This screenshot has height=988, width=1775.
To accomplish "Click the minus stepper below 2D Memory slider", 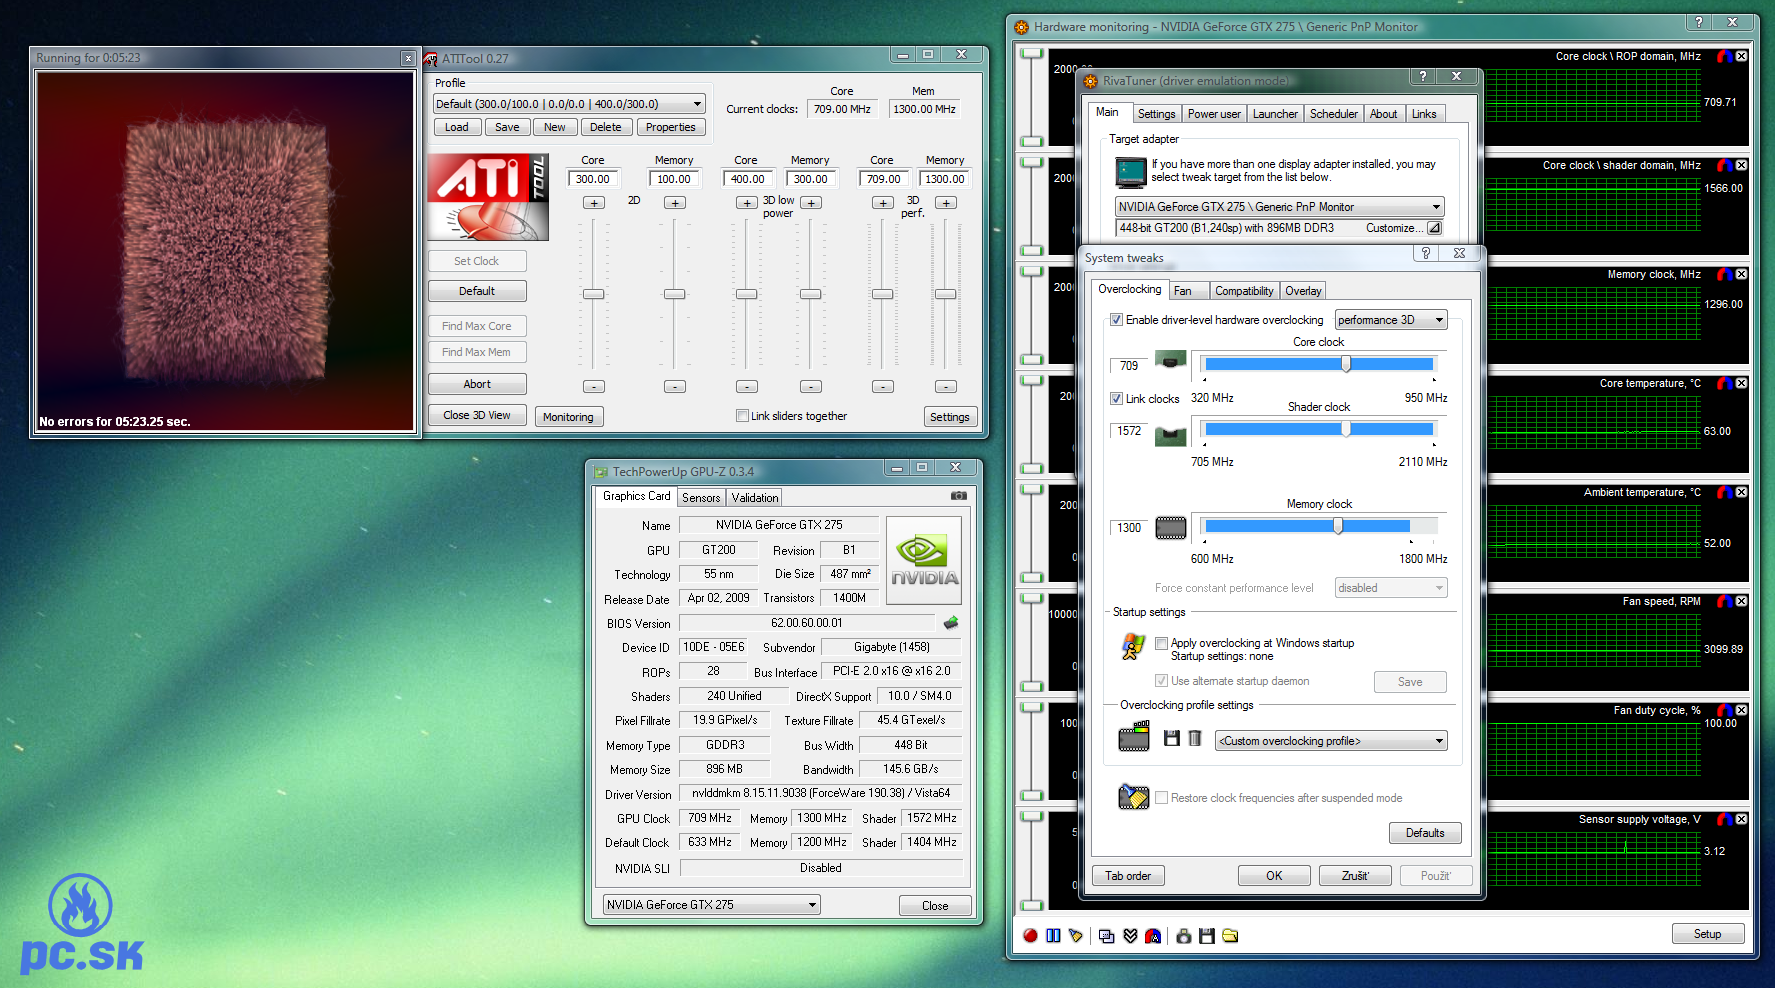I will pyautogui.click(x=675, y=387).
